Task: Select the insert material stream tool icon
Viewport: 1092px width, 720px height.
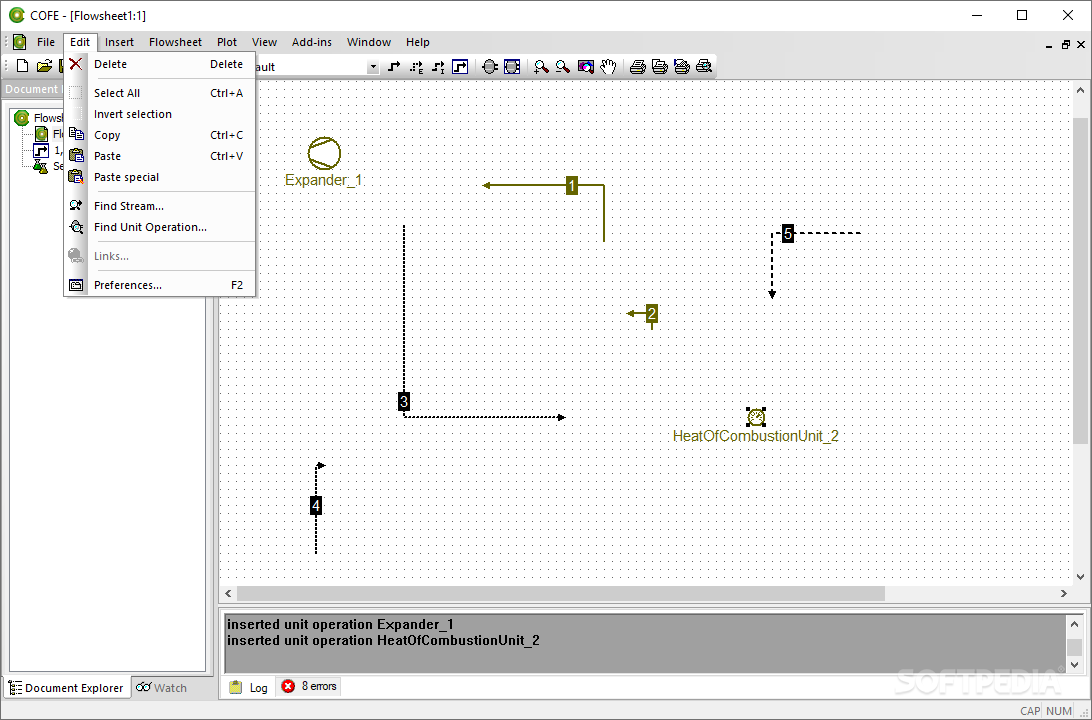Action: tap(394, 67)
